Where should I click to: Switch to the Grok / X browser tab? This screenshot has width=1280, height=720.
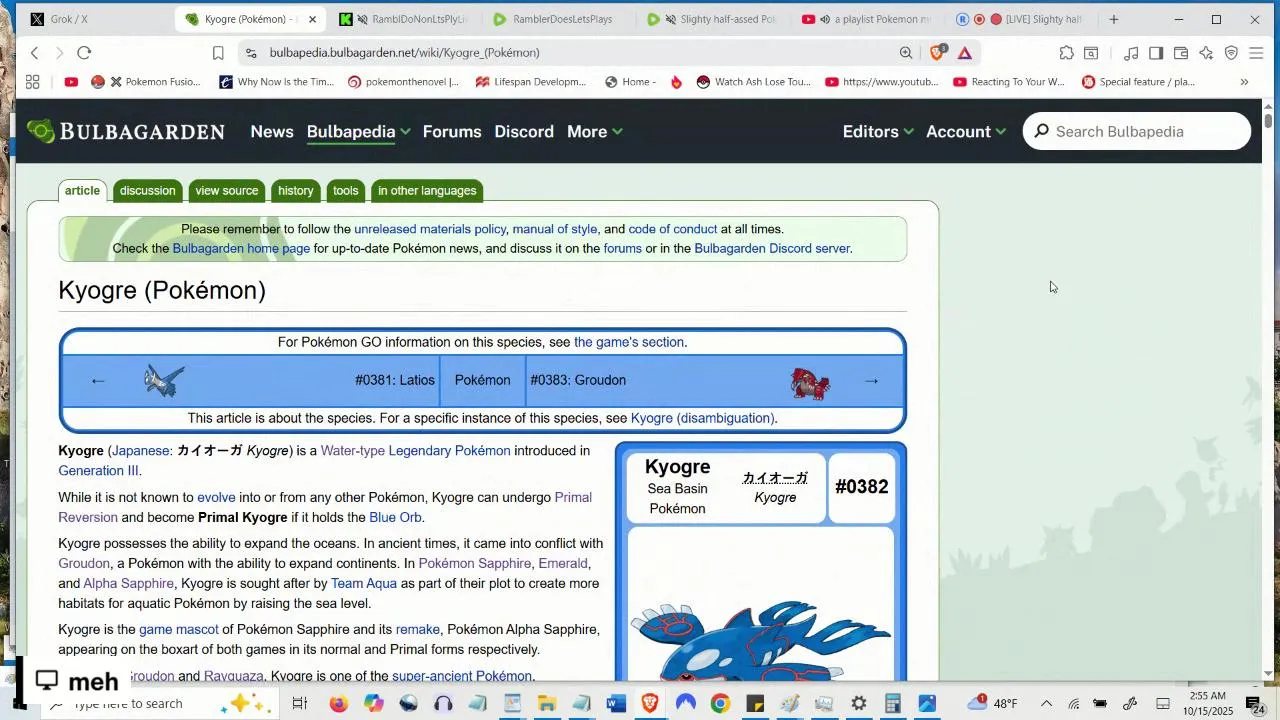pyautogui.click(x=95, y=19)
